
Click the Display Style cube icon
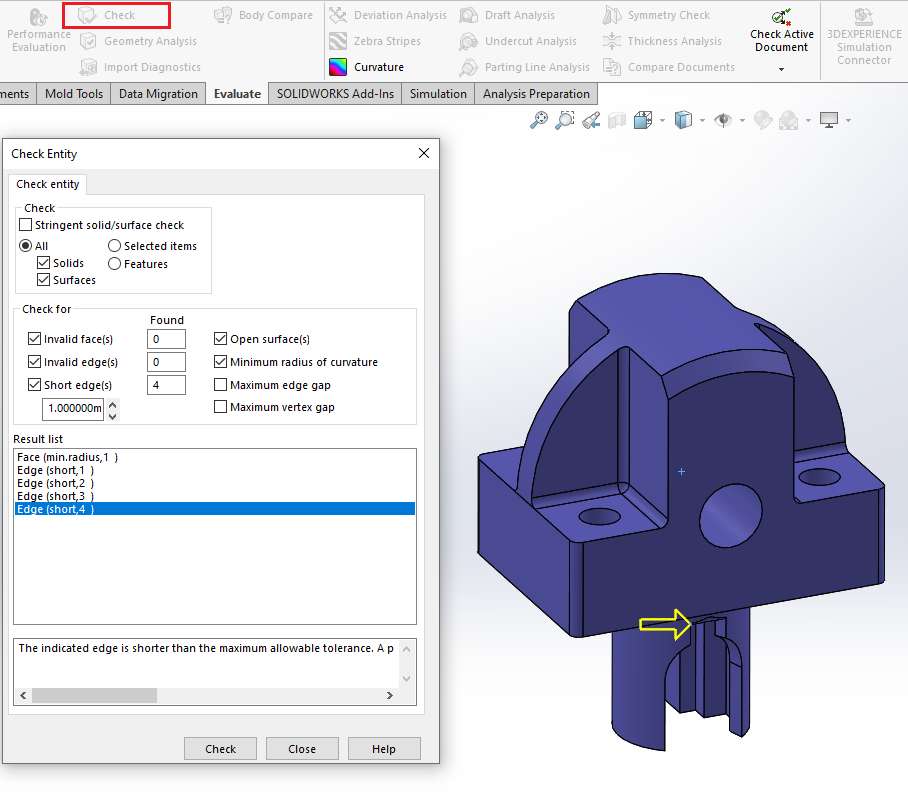(x=683, y=121)
